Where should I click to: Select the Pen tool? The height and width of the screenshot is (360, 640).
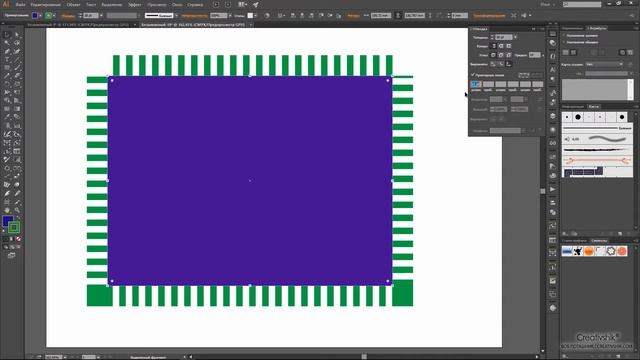(7, 51)
